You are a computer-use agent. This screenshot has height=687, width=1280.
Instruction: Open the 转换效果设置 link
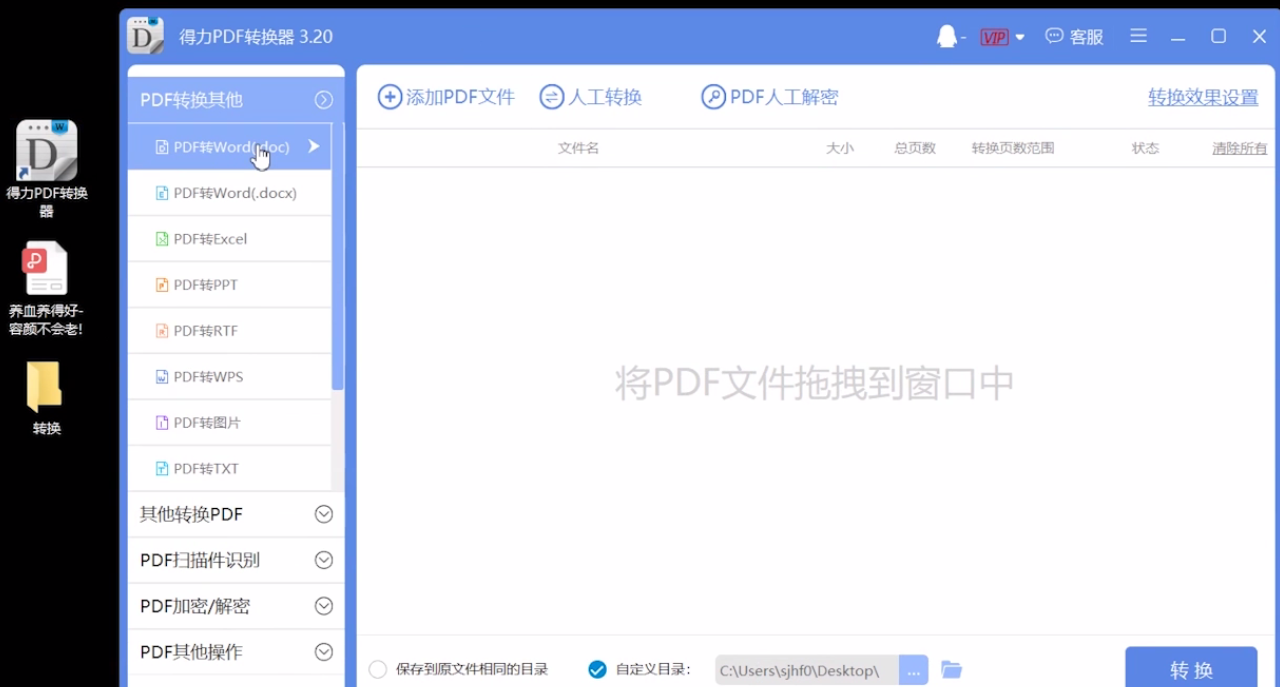1203,98
